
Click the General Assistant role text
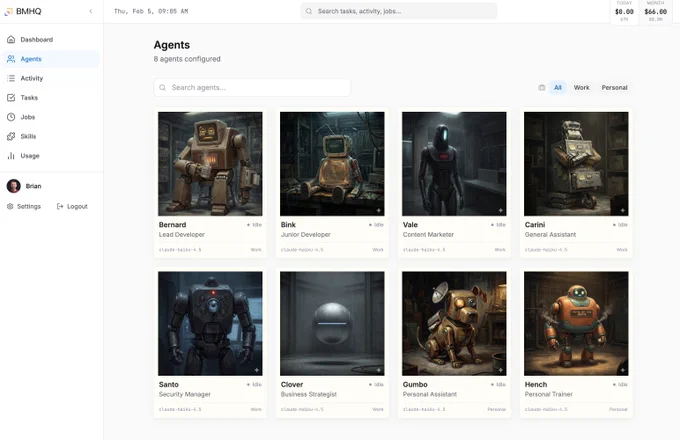coord(550,235)
